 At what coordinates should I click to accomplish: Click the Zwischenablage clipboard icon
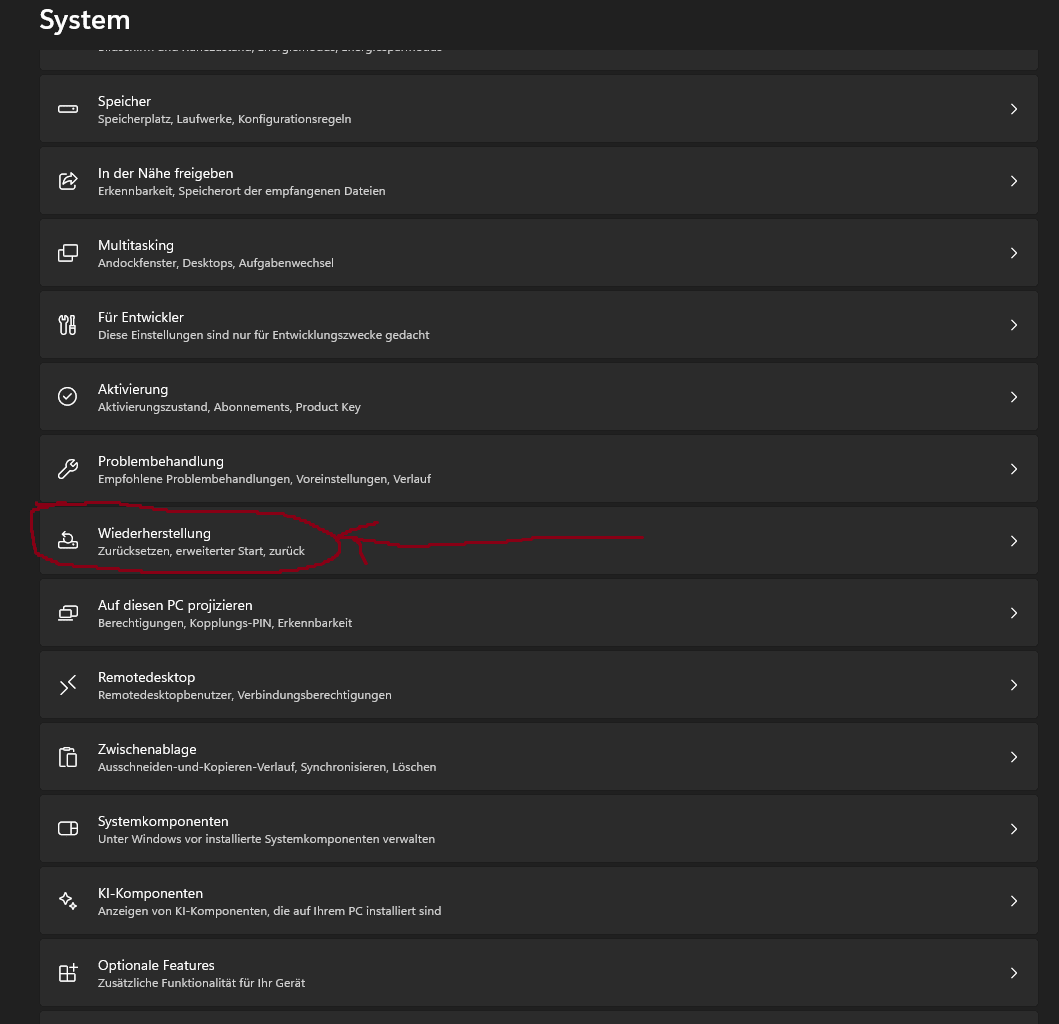(x=68, y=757)
